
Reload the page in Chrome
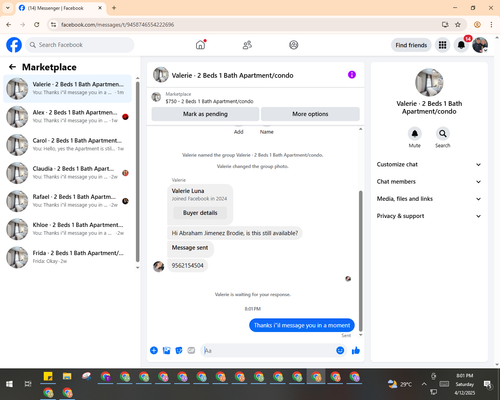pyautogui.click(x=37, y=25)
